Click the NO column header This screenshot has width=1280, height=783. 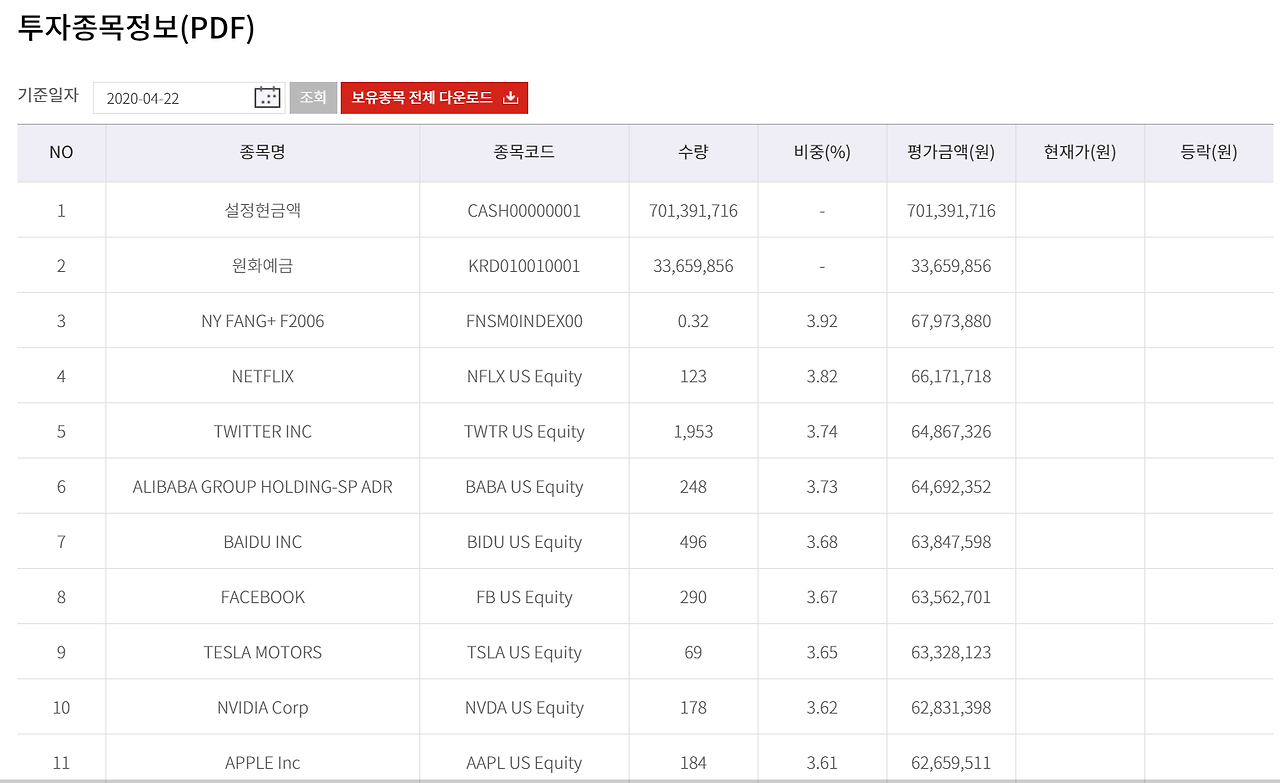click(61, 152)
